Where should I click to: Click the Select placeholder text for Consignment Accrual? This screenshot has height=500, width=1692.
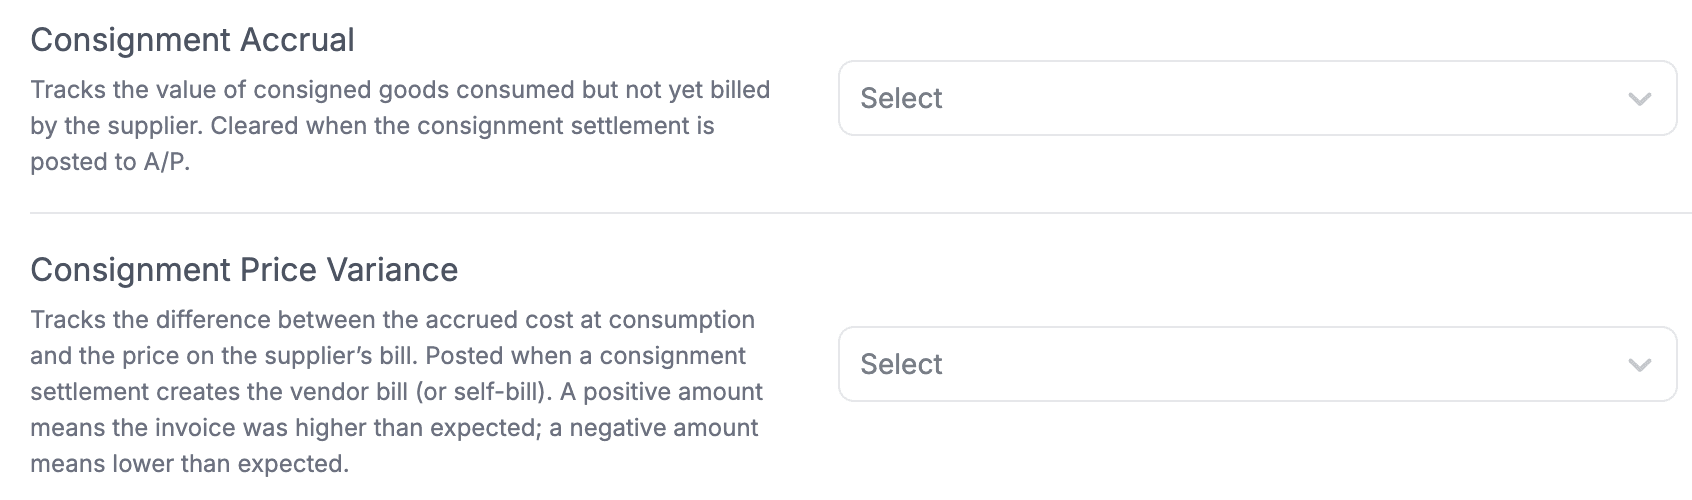tap(901, 98)
